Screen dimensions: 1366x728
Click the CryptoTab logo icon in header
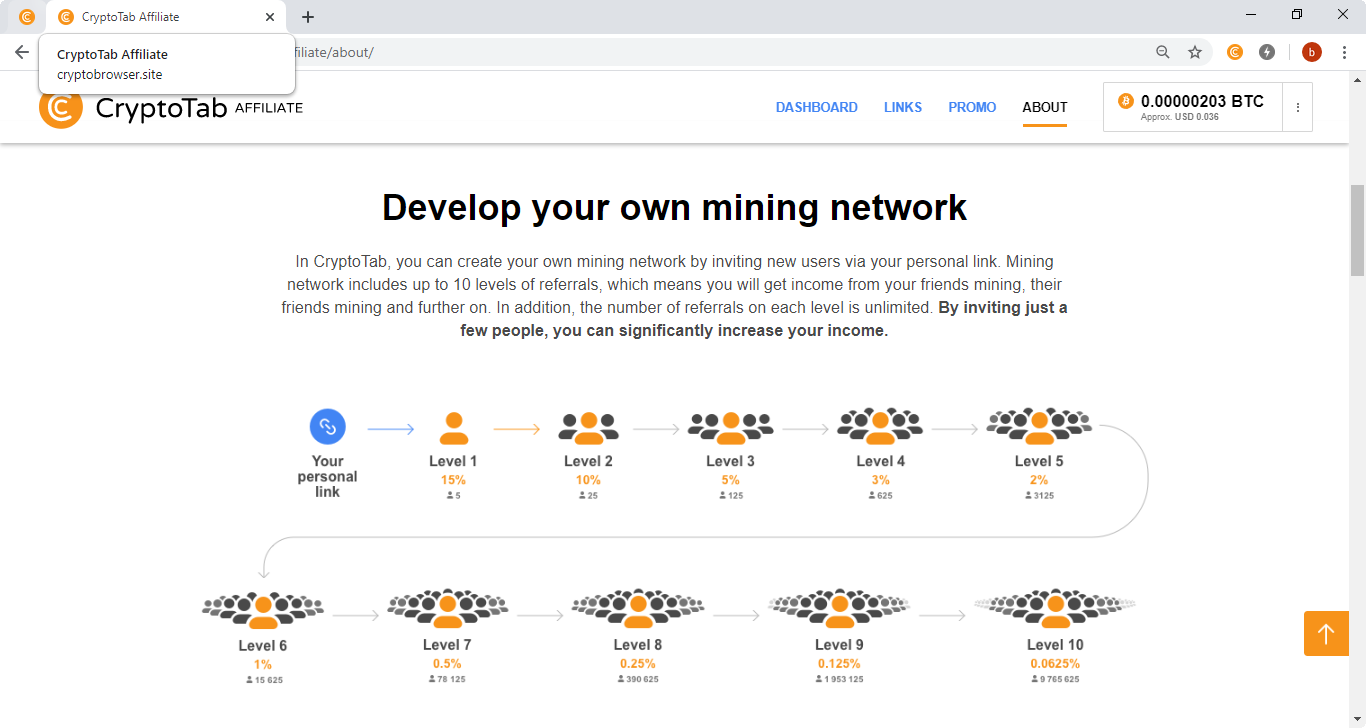(x=60, y=107)
